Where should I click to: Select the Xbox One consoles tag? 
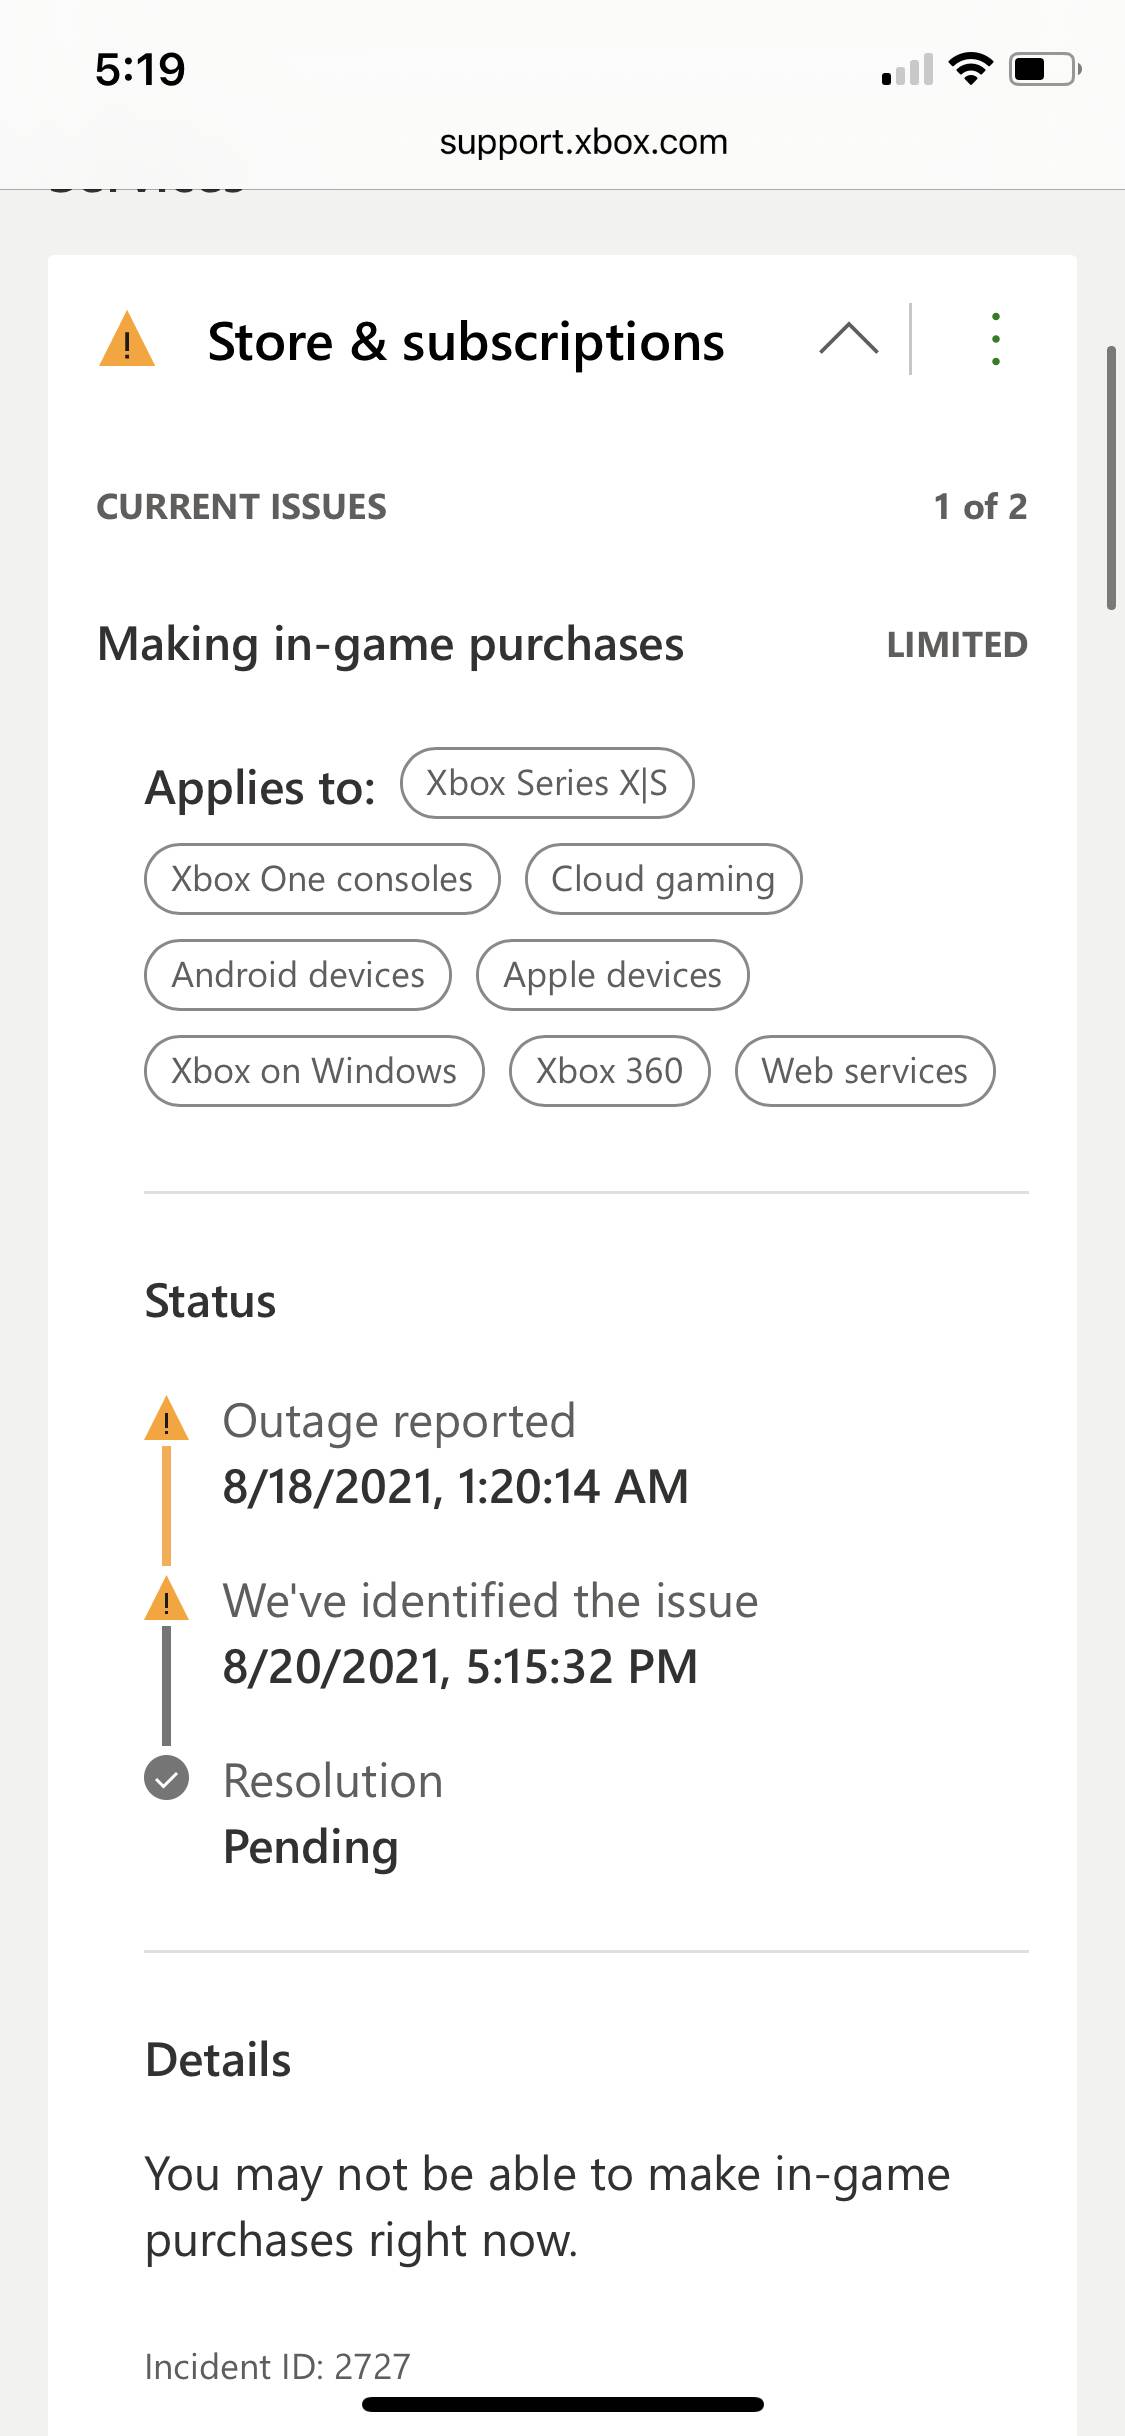pos(322,879)
